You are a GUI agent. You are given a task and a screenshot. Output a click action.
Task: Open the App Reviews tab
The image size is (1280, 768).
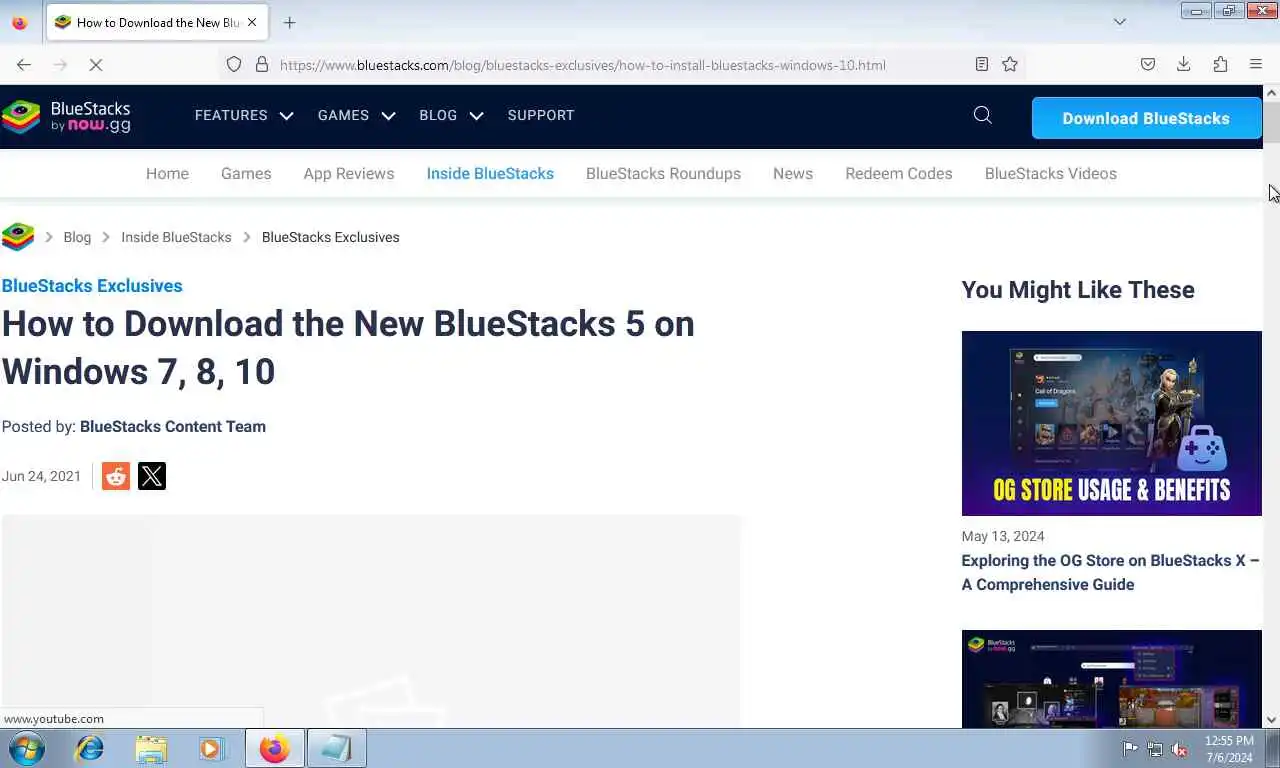[x=349, y=173]
